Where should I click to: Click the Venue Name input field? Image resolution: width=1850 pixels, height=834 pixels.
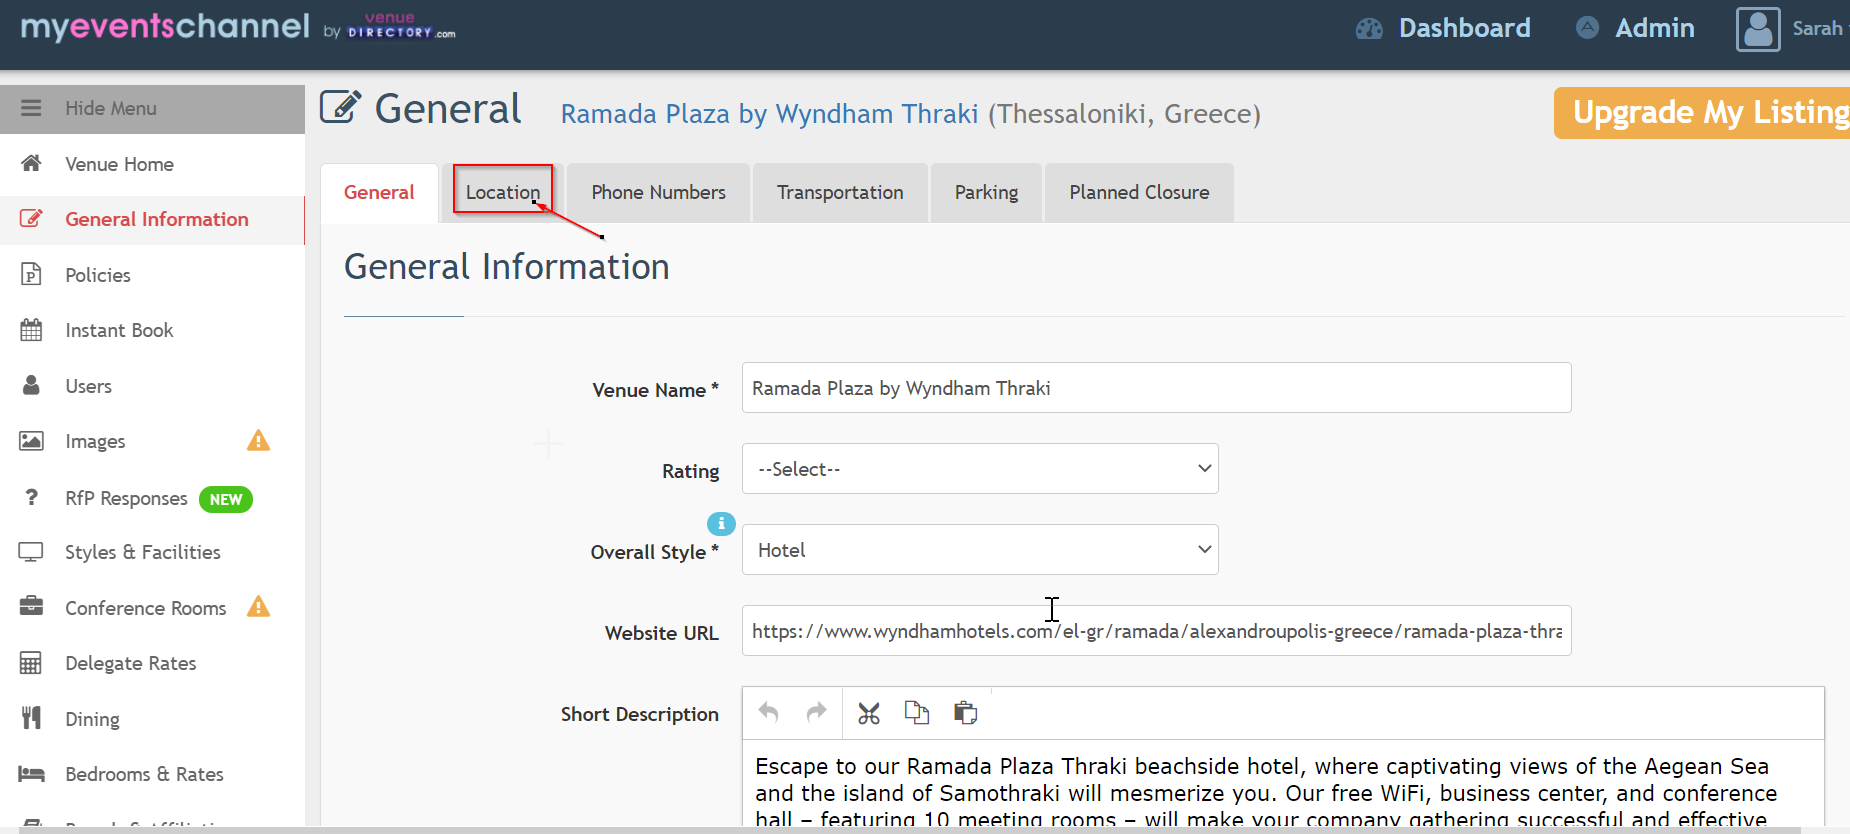pyautogui.click(x=1156, y=388)
